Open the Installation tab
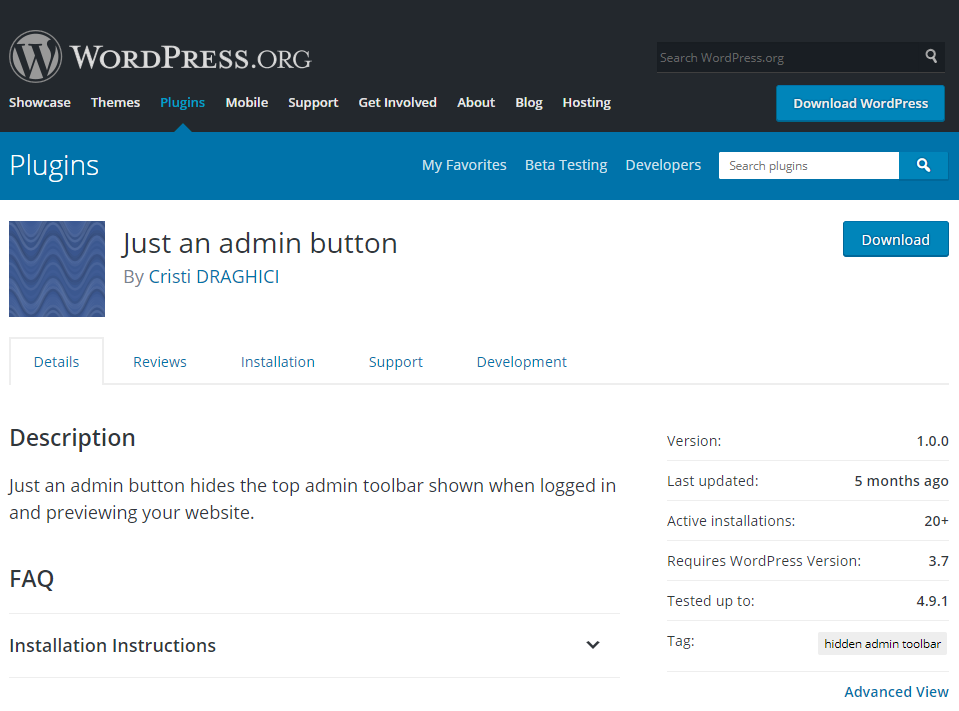Image resolution: width=959 pixels, height=711 pixels. pos(278,362)
